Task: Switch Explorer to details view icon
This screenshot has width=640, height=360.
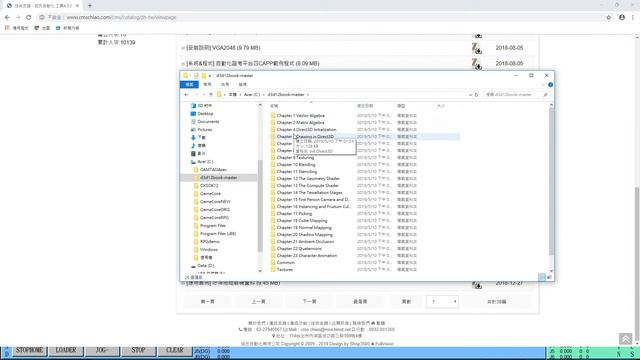Action: (542, 277)
